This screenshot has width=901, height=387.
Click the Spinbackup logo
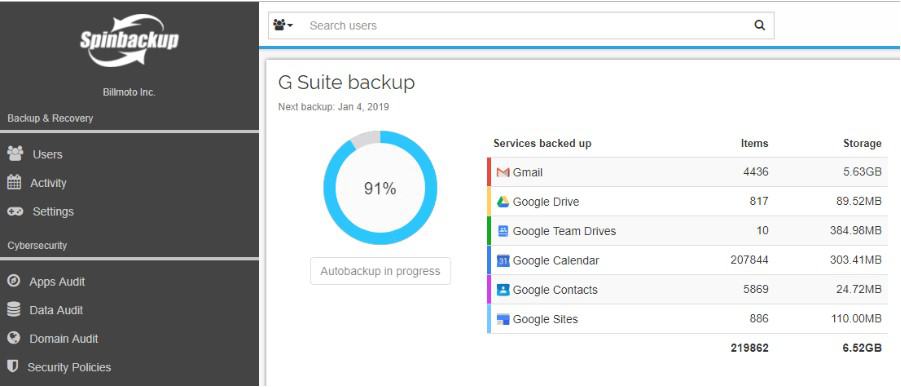point(129,40)
